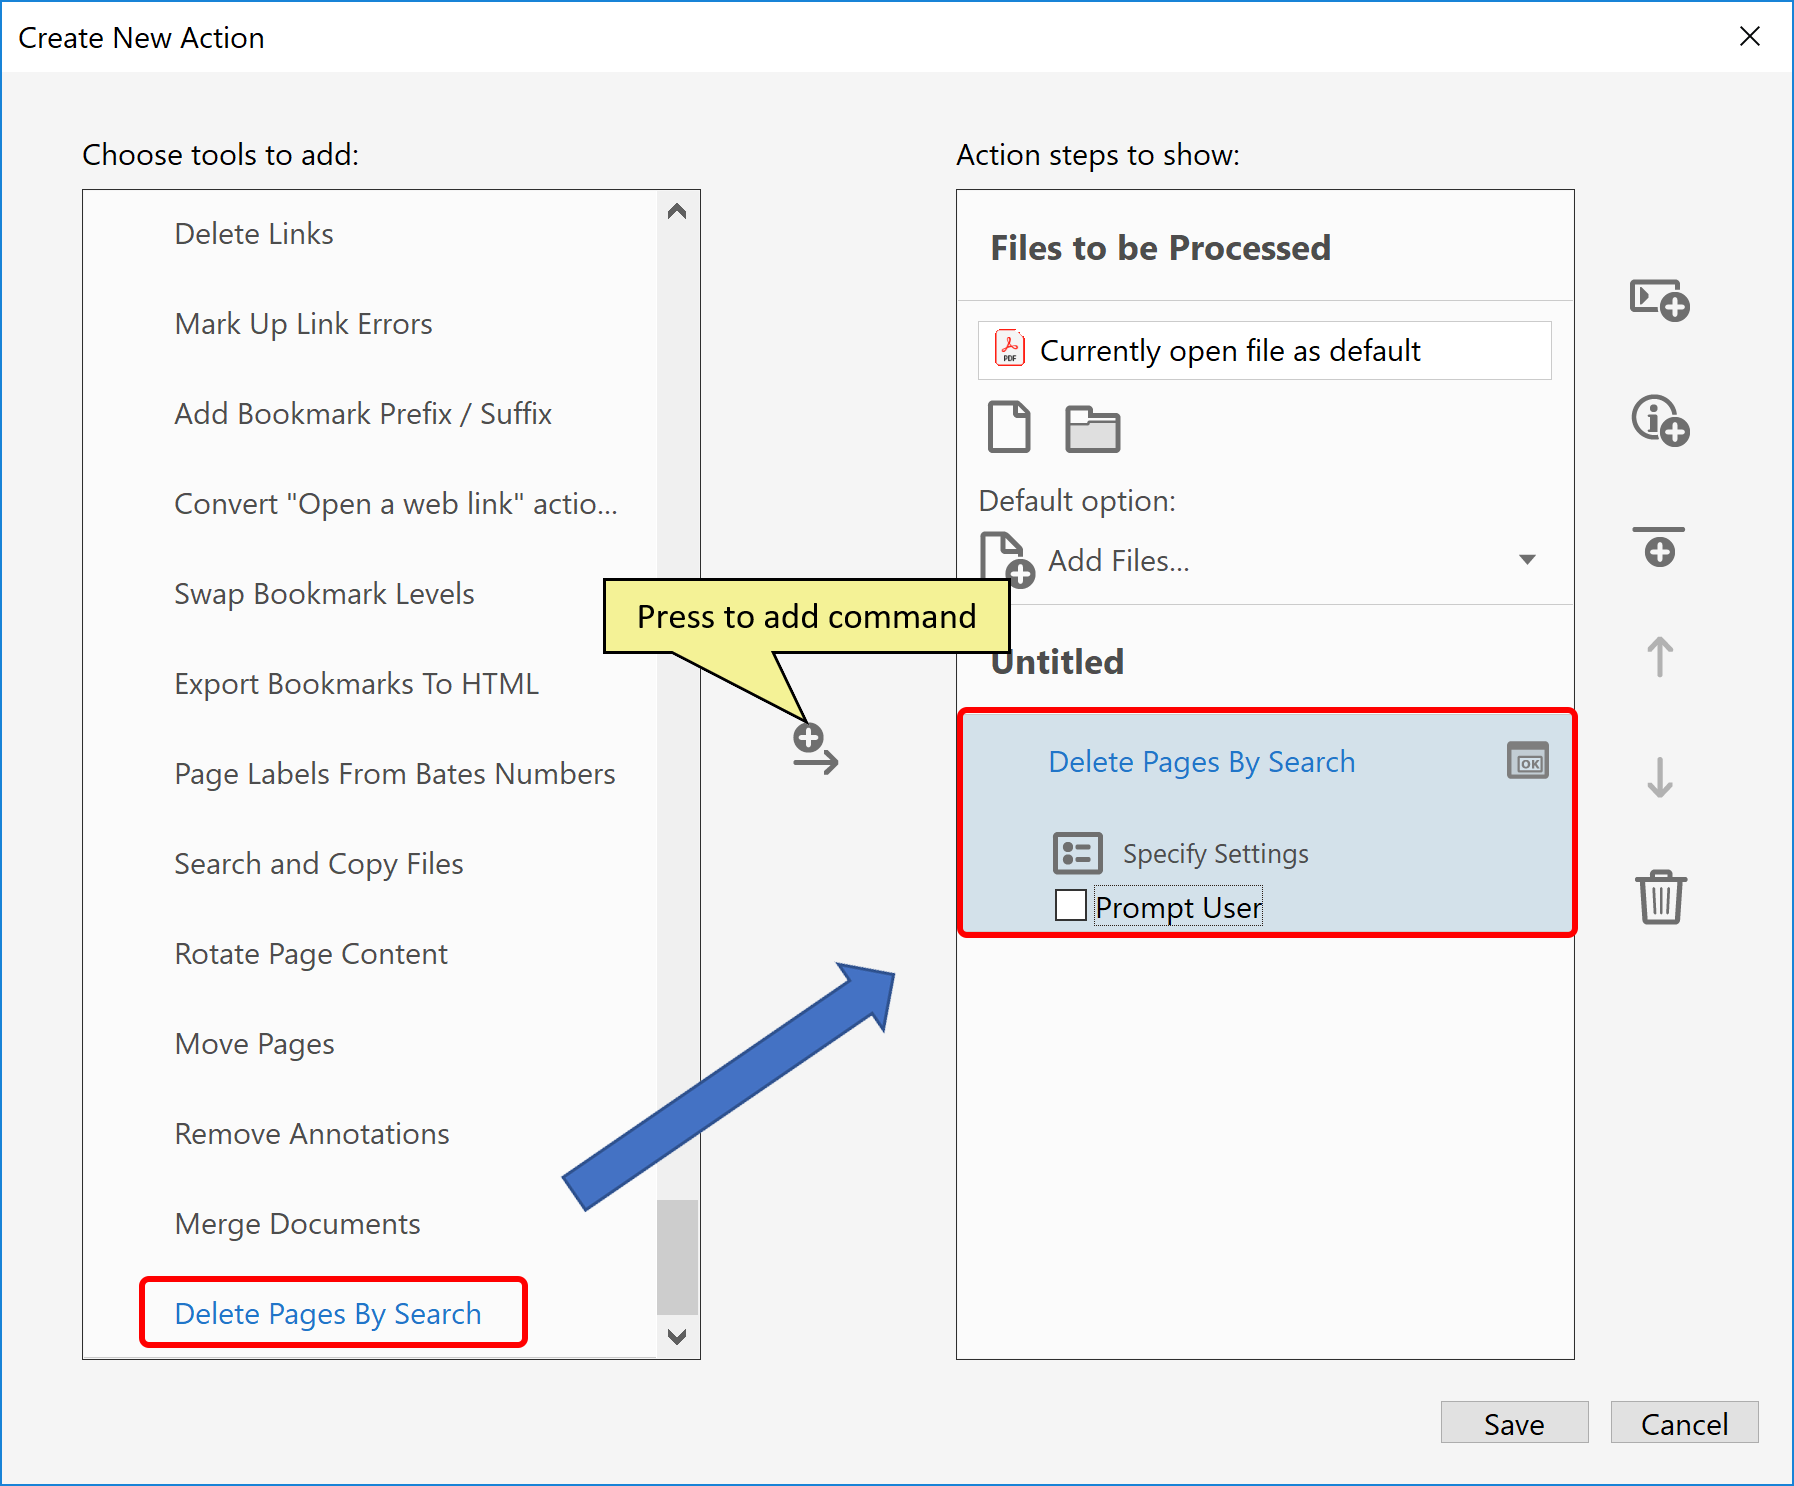Viewport: 1794px width, 1486px height.
Task: Select Delete Pages By Search in the tools list
Action: tap(327, 1313)
